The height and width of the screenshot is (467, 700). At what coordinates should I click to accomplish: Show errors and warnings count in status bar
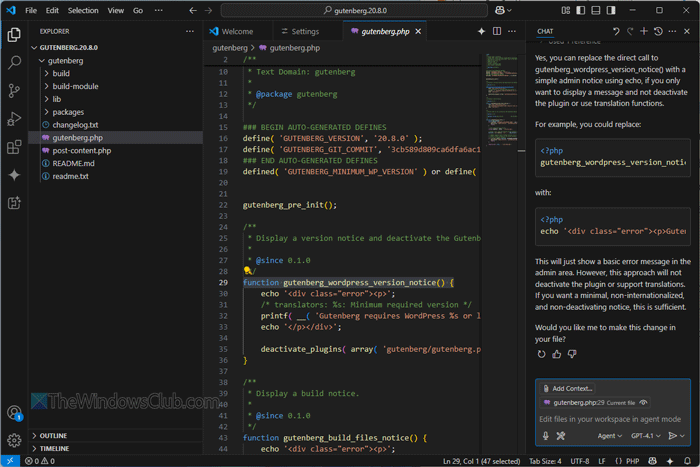click(40, 461)
